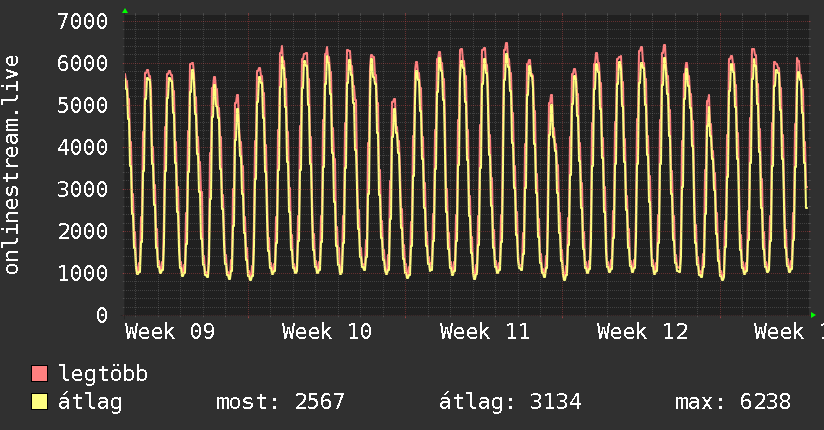Viewport: 824px width, 430px height.
Task: Click the átlag legend label next to yellow swatch
Action: point(90,402)
